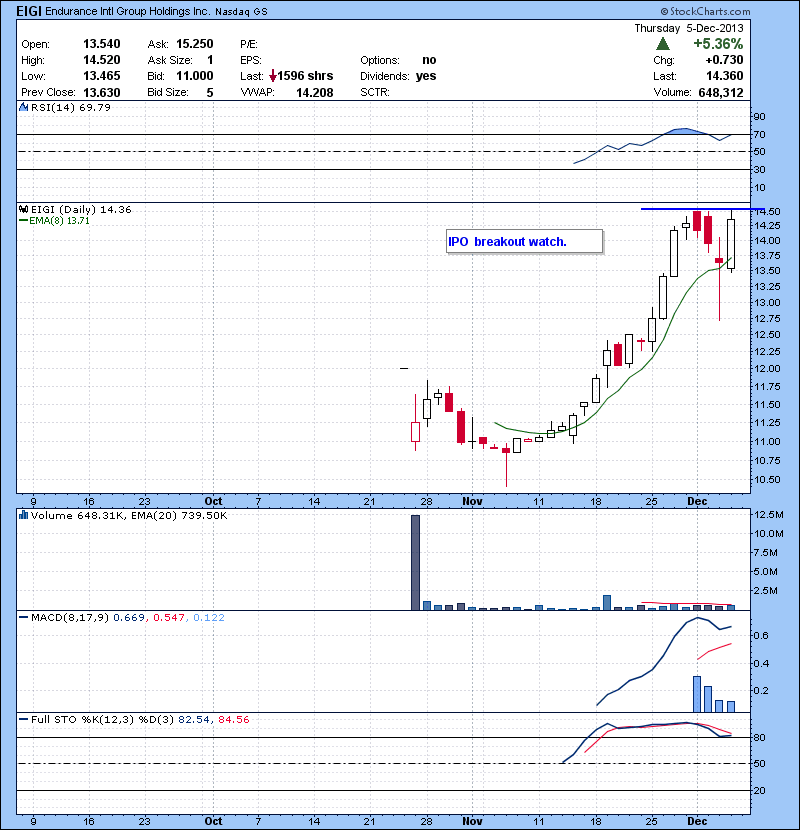Select the Volume 648.31K, EMA(20) label
This screenshot has height=830, width=800.
click(x=129, y=516)
